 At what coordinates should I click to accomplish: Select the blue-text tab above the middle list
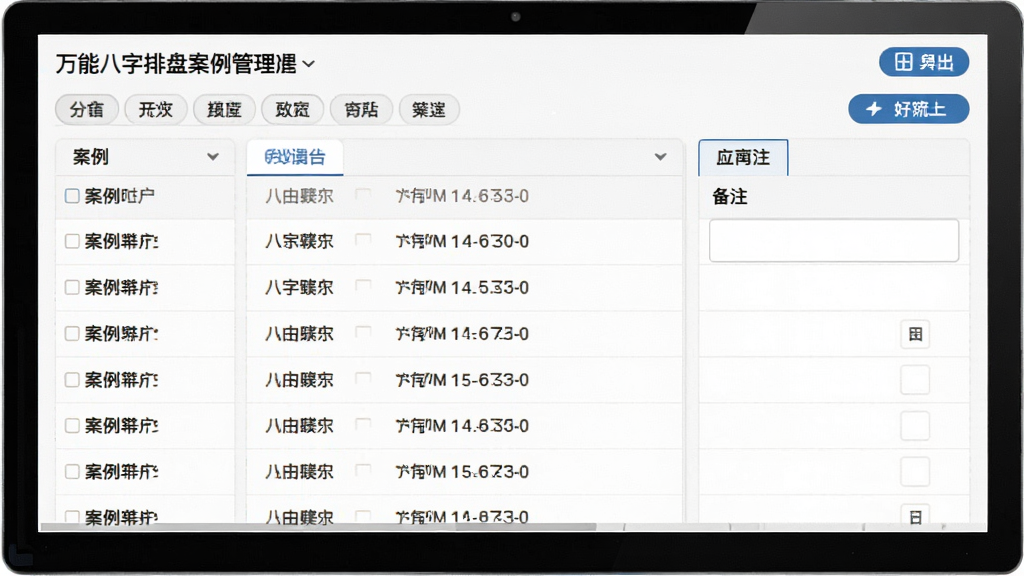(x=295, y=157)
